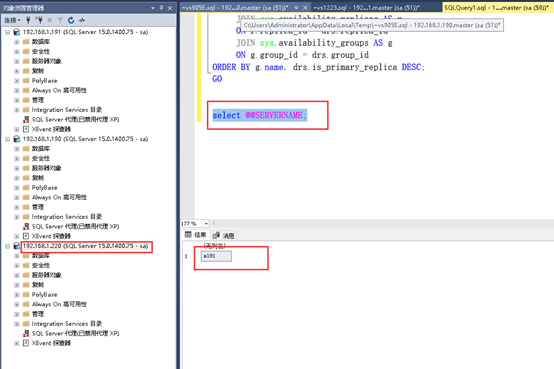This screenshot has height=369, width=554.
Task: Click the square stop icon in Object Explorer toolbar
Action: coord(50,20)
